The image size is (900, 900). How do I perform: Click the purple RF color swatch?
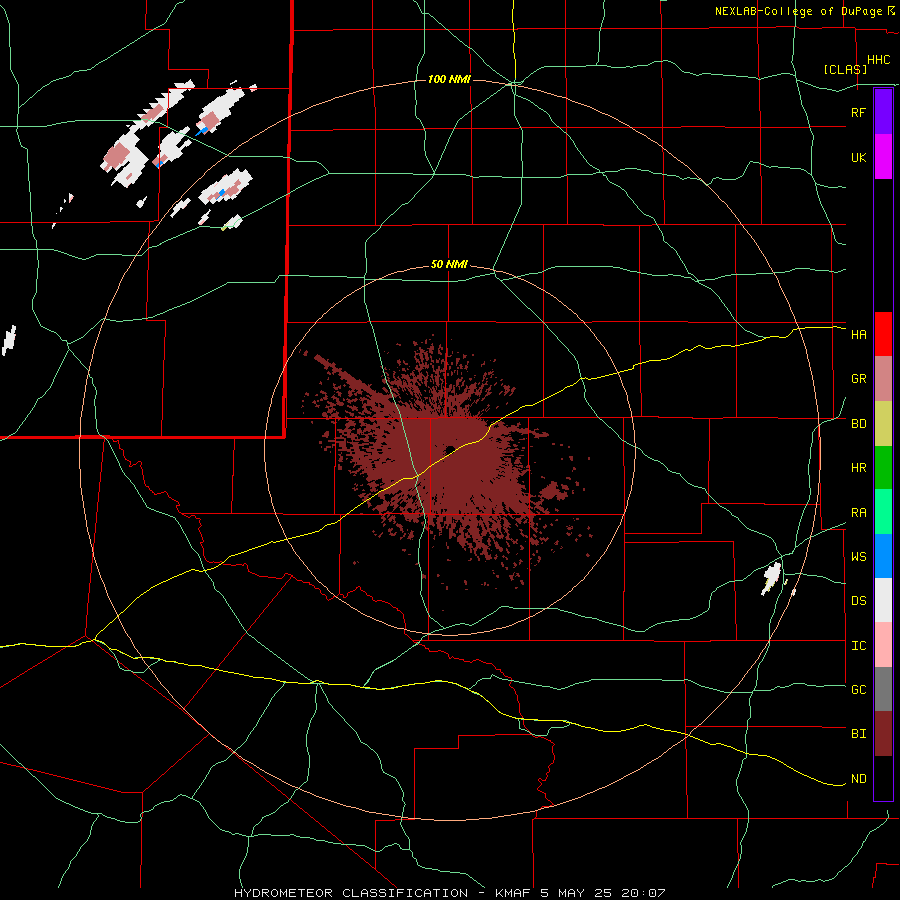click(x=883, y=112)
